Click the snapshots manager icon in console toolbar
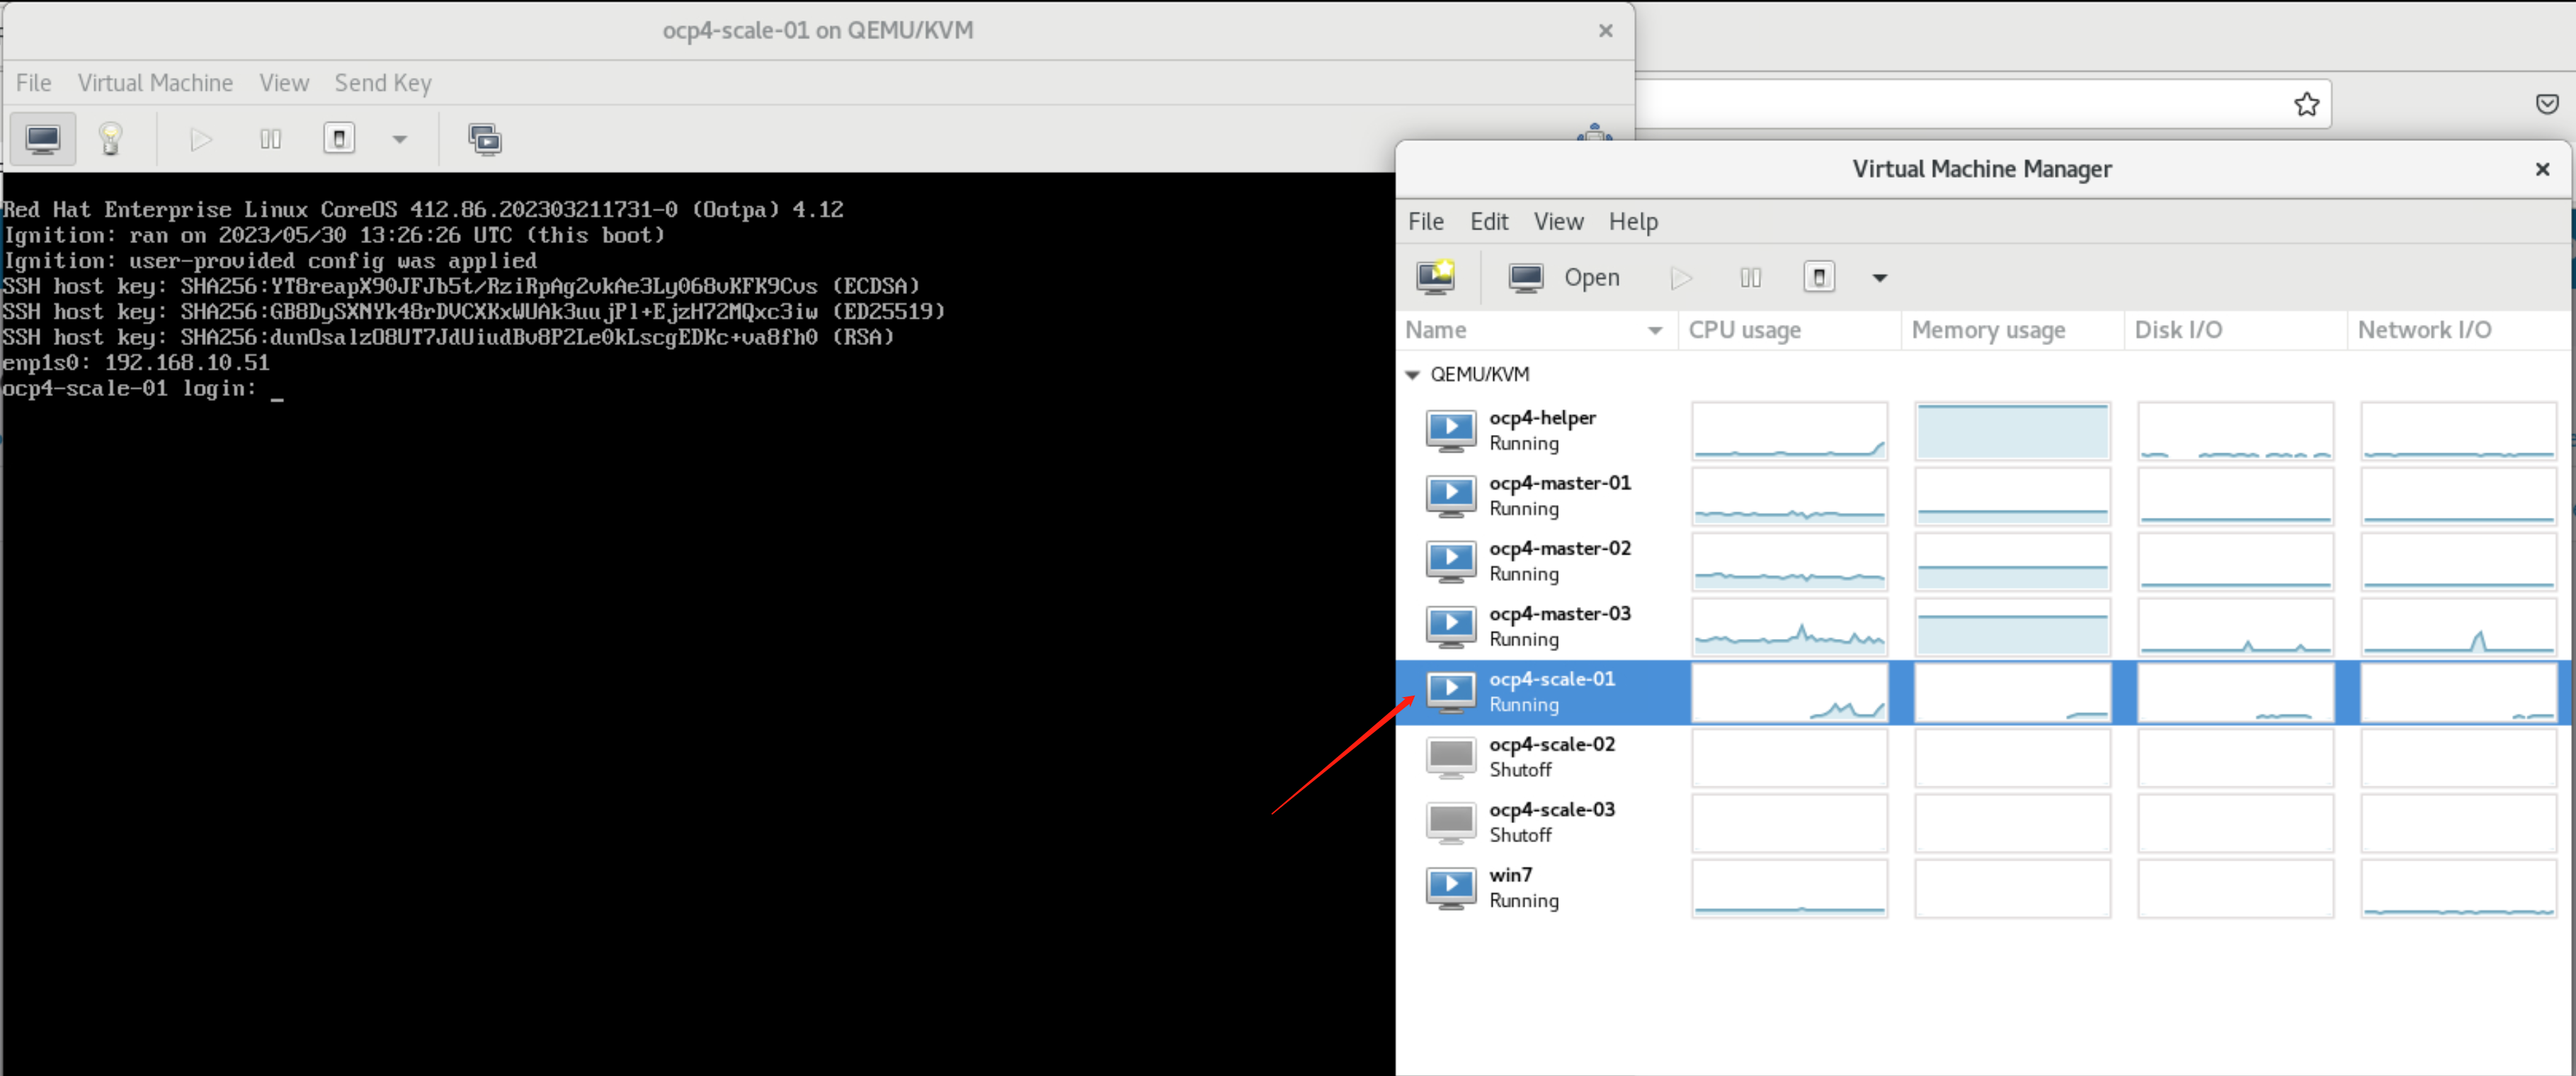 (x=485, y=139)
